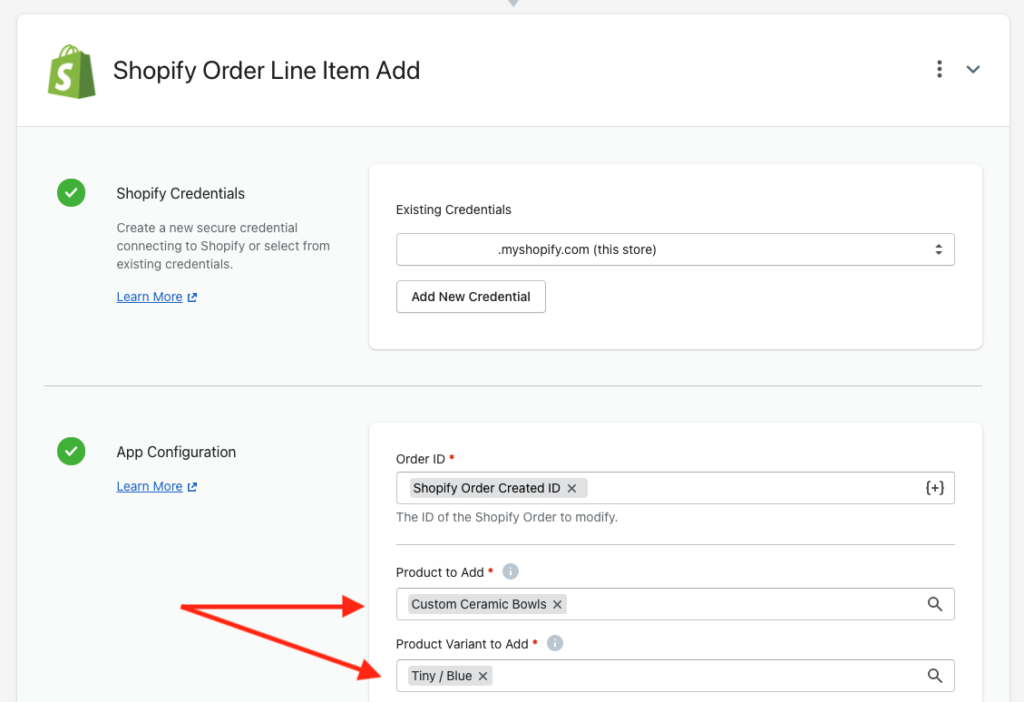
Task: Click the Shopify Order Line Item Add title
Action: (x=266, y=71)
